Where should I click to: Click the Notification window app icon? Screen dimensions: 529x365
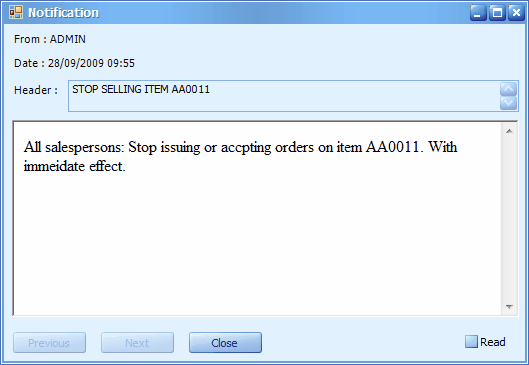16,12
